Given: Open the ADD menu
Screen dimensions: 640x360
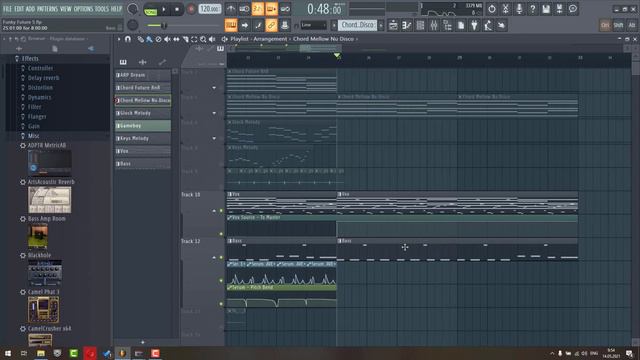Looking at the screenshot, I should point(30,9).
